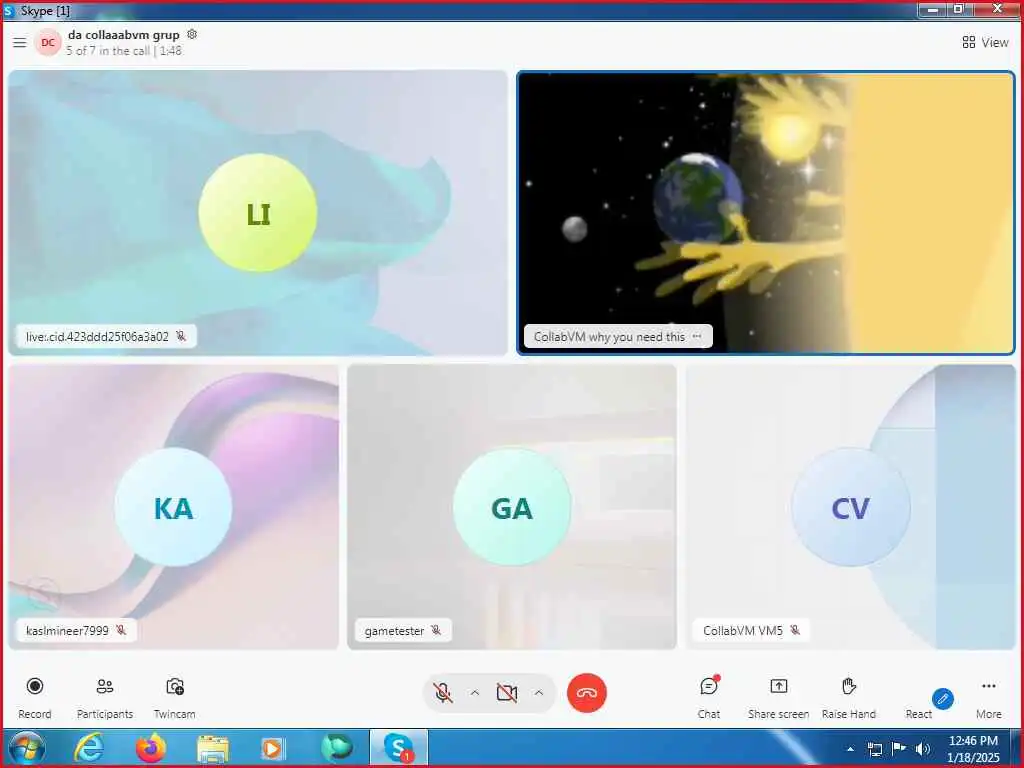Image resolution: width=1024 pixels, height=768 pixels.
Task: Open the View layout options
Action: [x=985, y=42]
